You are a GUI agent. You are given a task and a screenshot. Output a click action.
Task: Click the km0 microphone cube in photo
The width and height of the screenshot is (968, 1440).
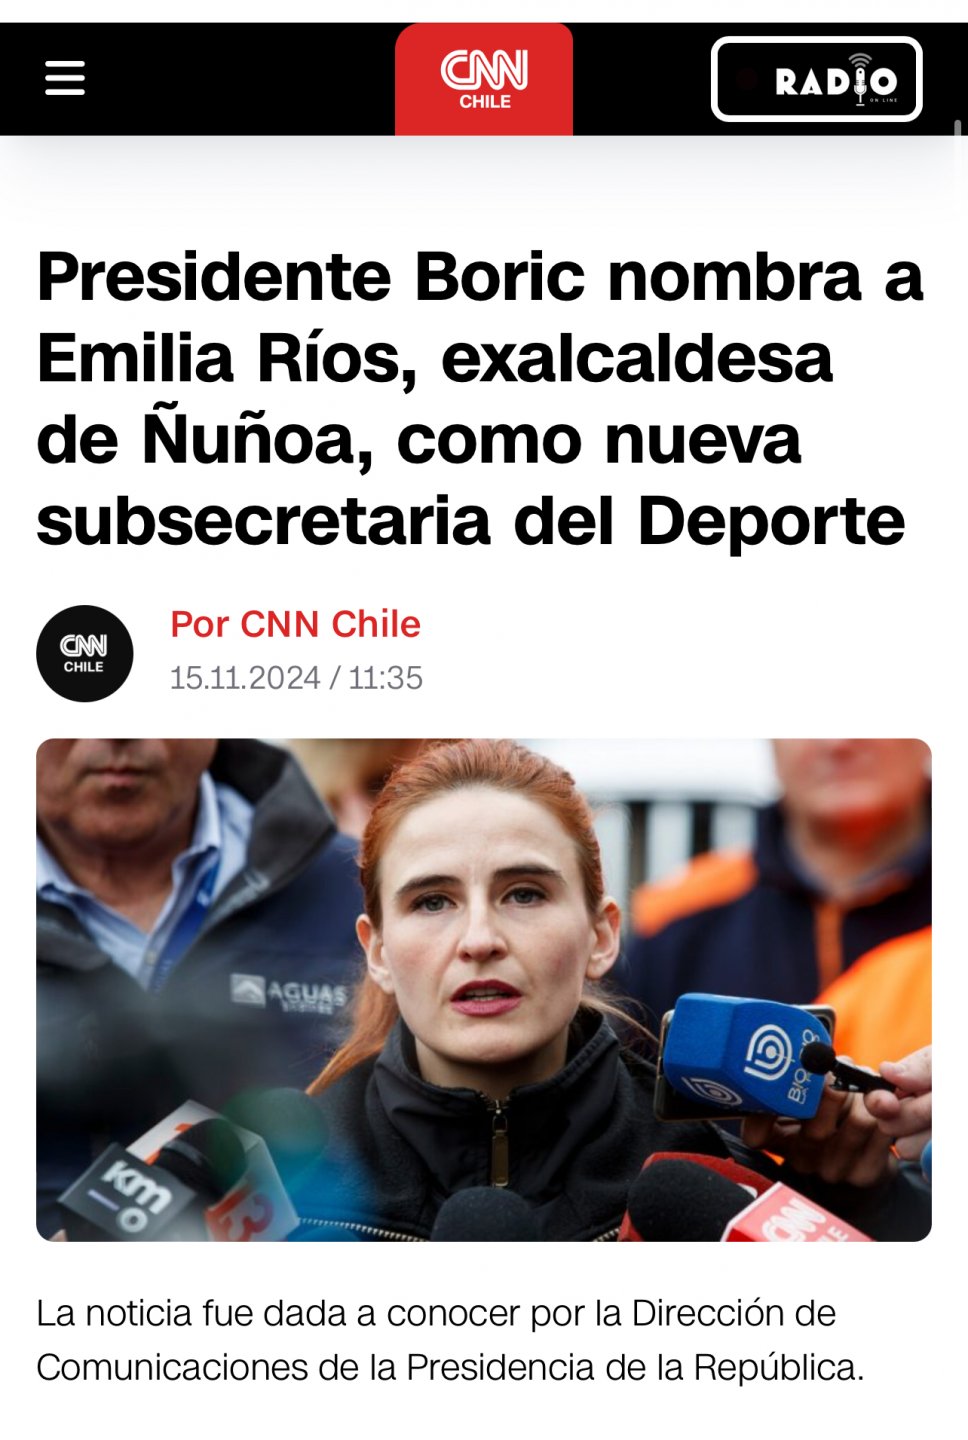[x=130, y=1186]
